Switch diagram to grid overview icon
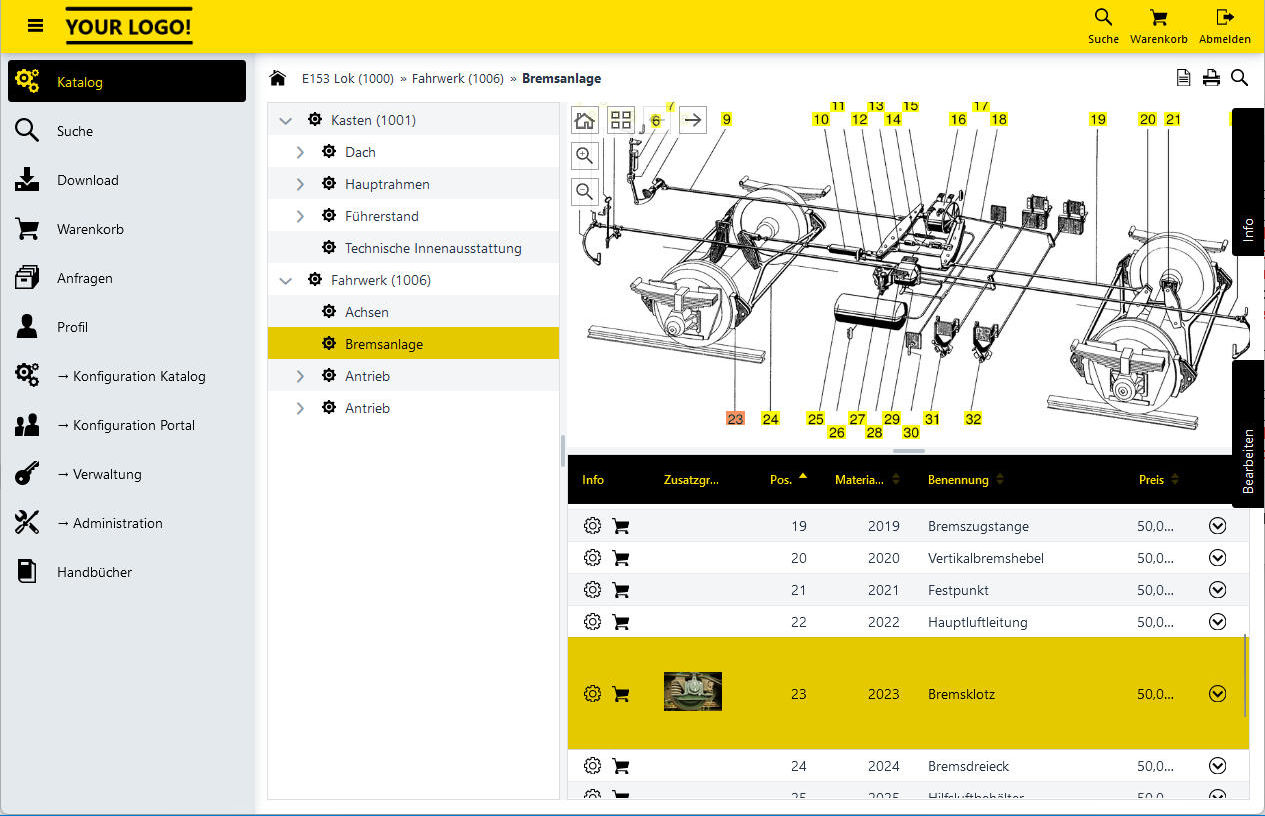 pyautogui.click(x=621, y=120)
